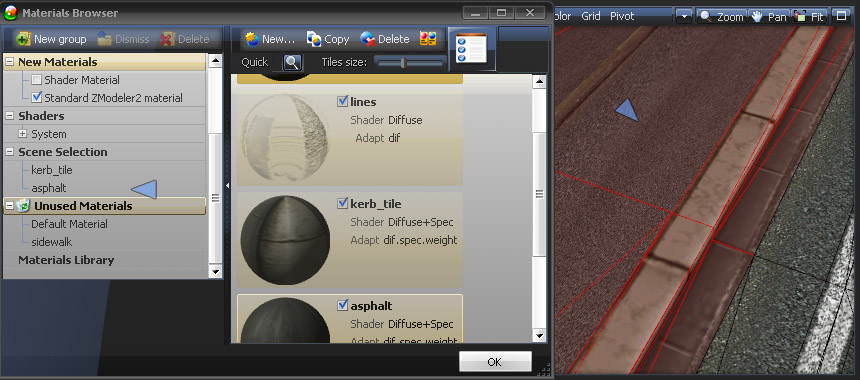Viewport: 860px width, 380px height.
Task: Click the colored spheres icon beside Delete
Action: (x=428, y=38)
